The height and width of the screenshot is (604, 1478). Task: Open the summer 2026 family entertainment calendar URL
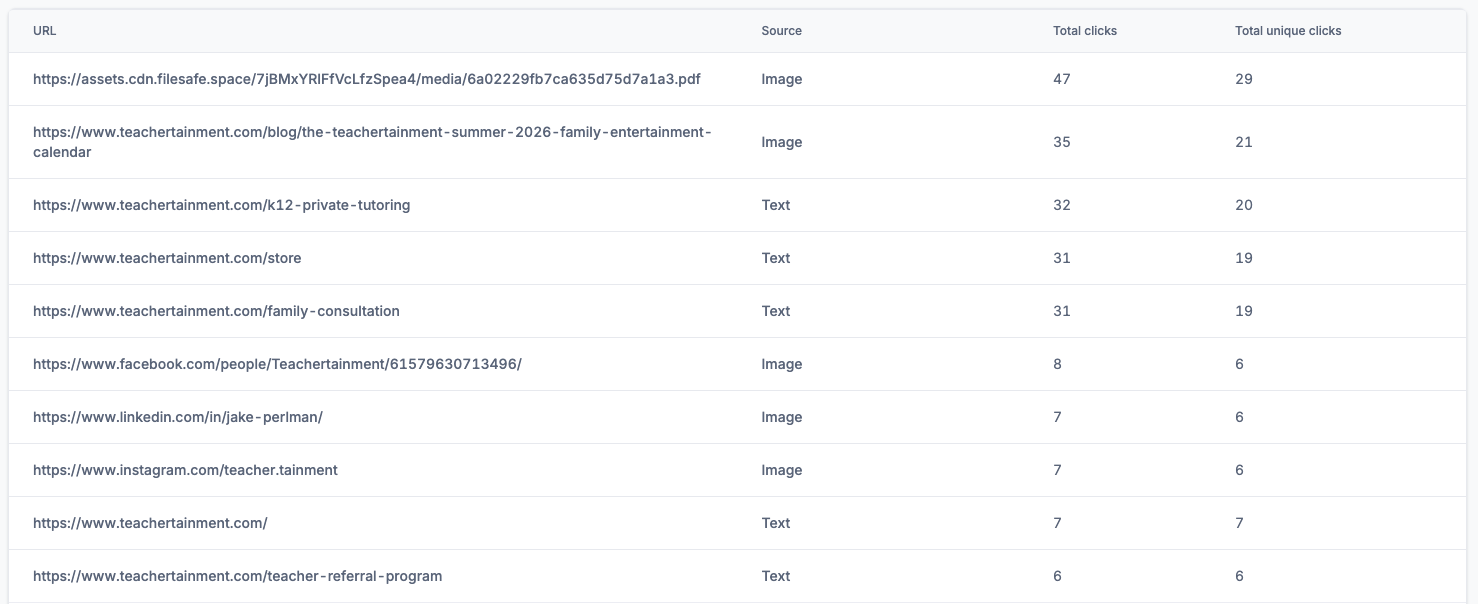pos(372,142)
